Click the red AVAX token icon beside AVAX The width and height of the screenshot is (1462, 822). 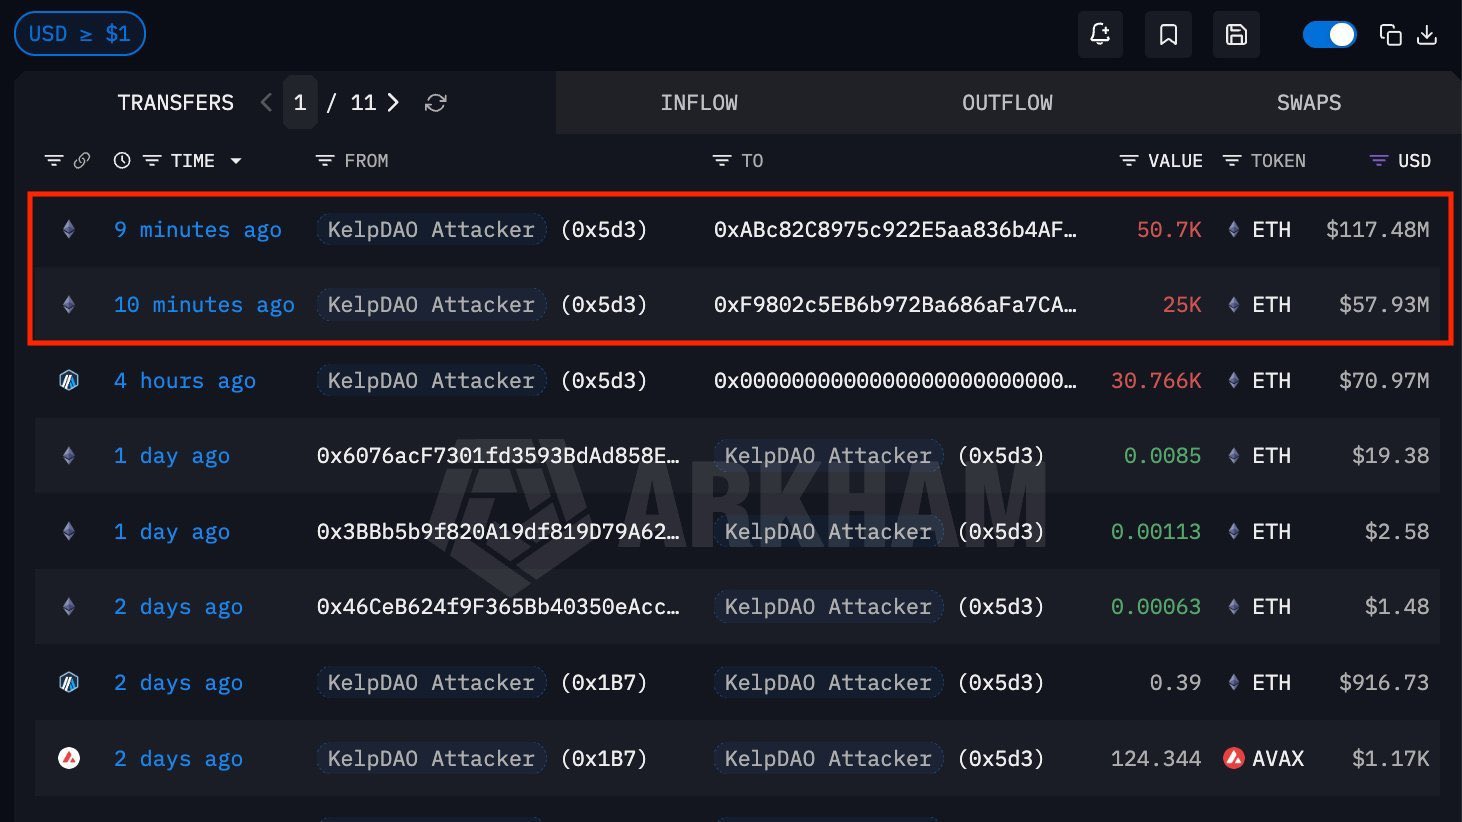point(1234,759)
